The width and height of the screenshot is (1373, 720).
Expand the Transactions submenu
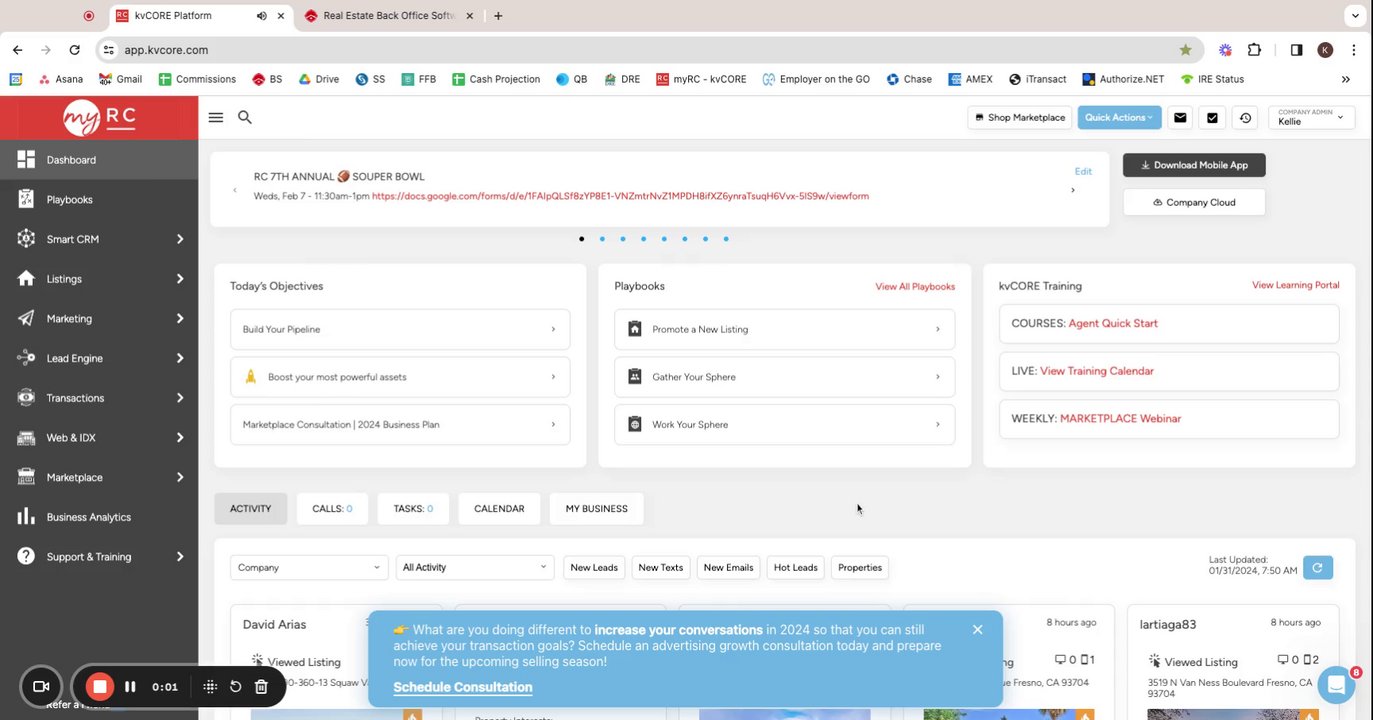point(180,398)
